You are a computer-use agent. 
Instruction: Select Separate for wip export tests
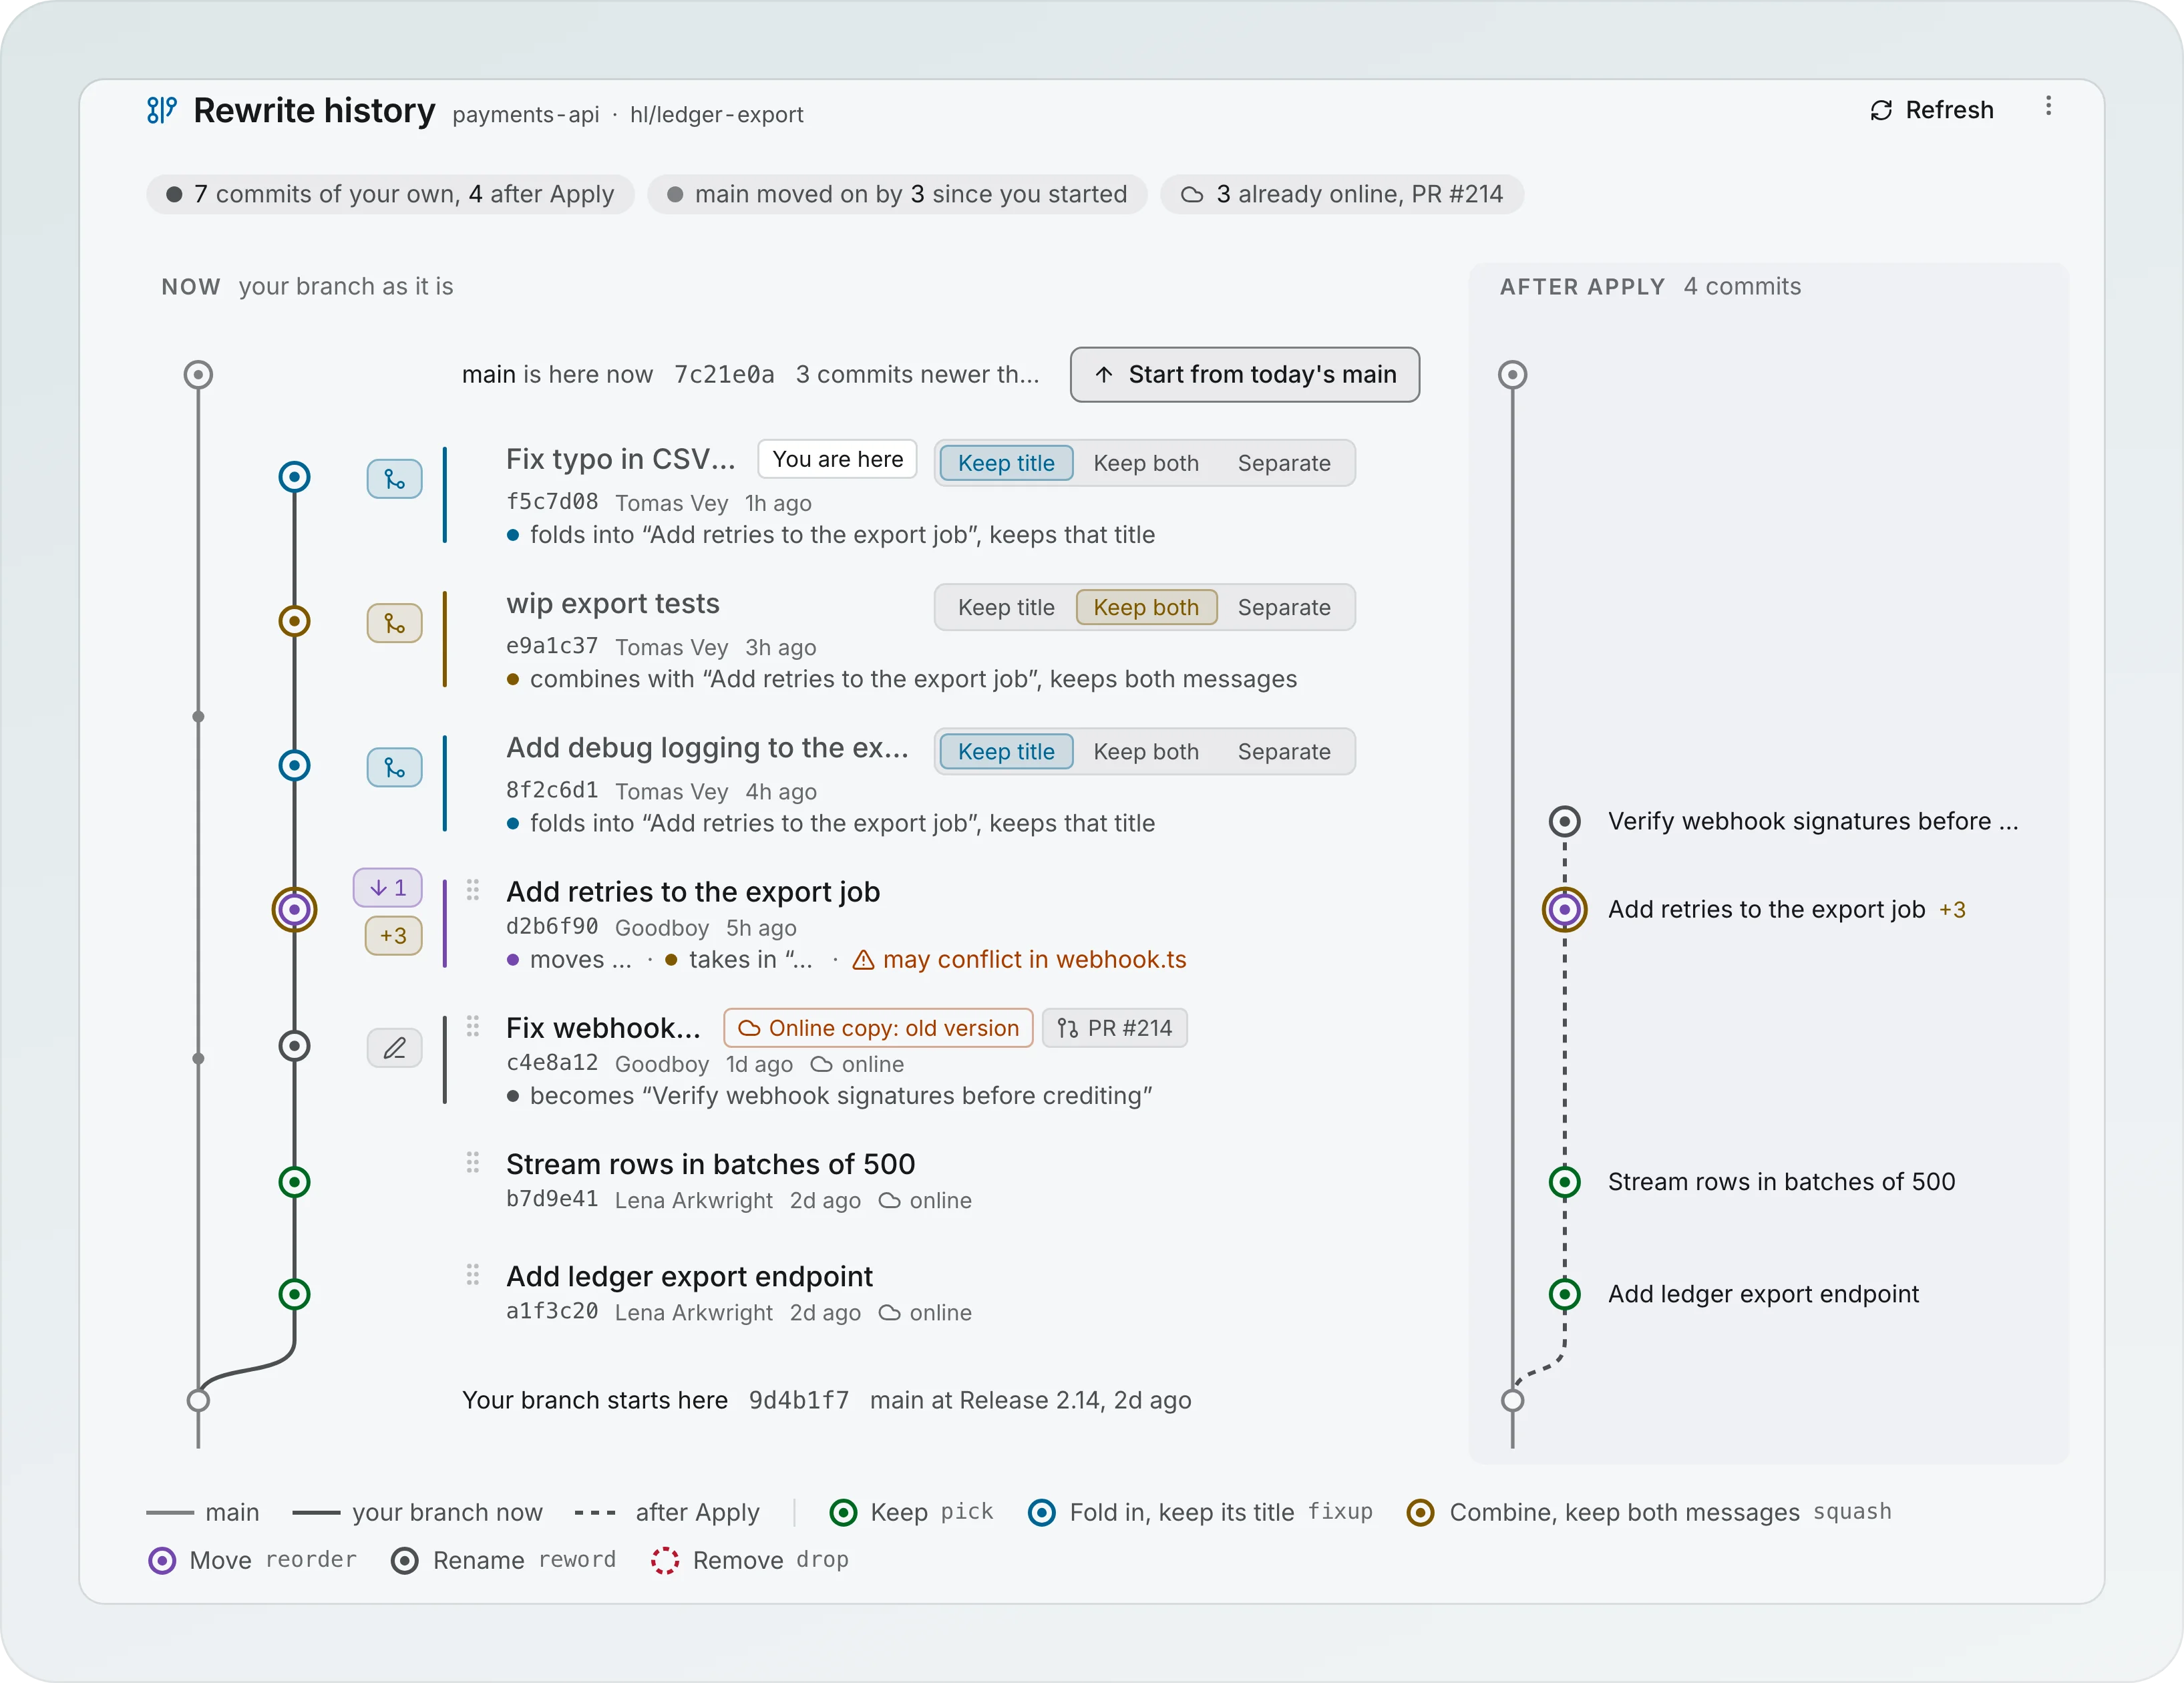1284,607
